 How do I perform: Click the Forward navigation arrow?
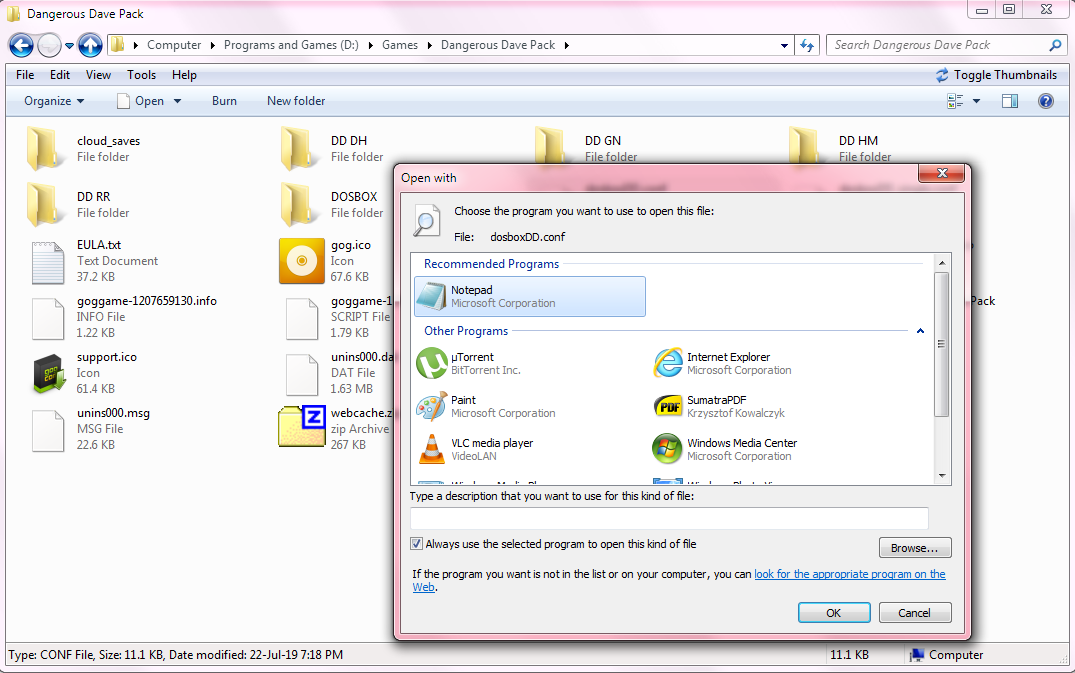pyautogui.click(x=49, y=45)
